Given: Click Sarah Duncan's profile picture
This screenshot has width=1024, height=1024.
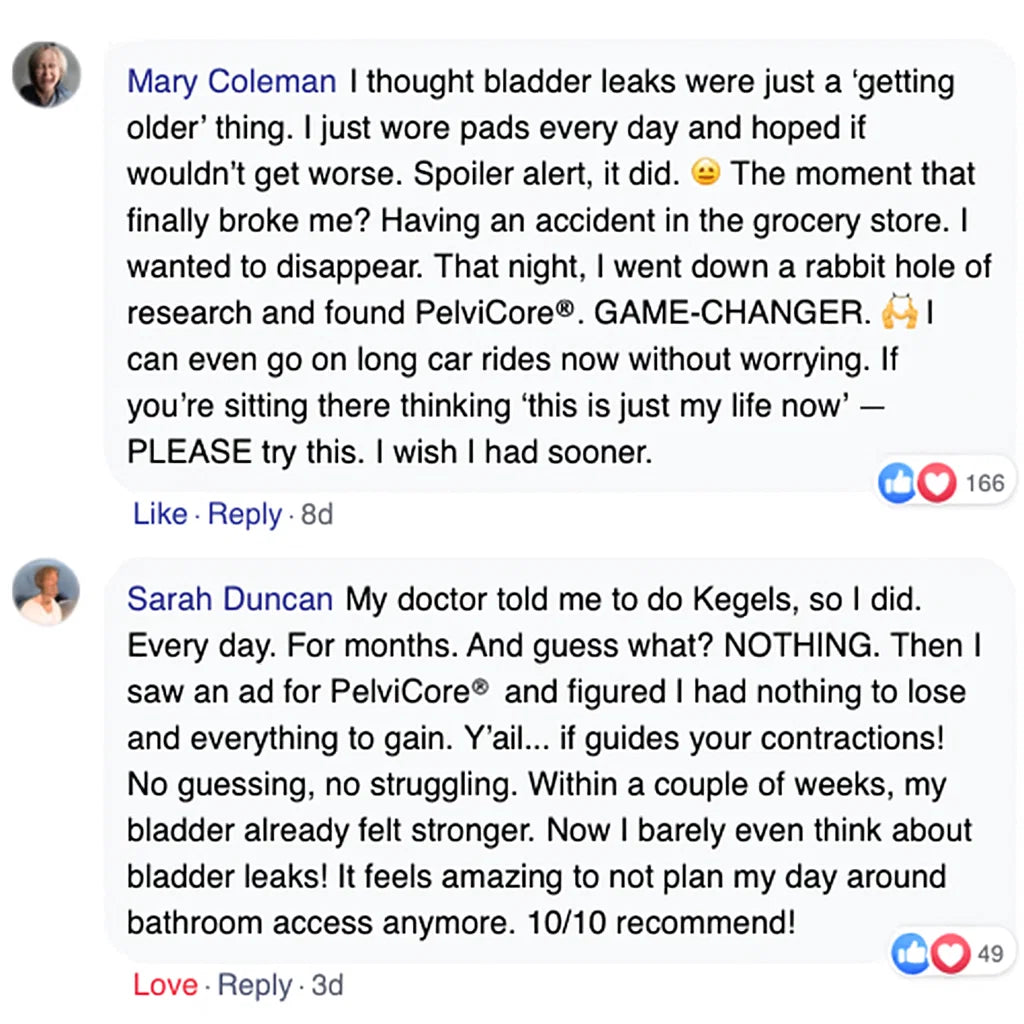Looking at the screenshot, I should 46,591.
